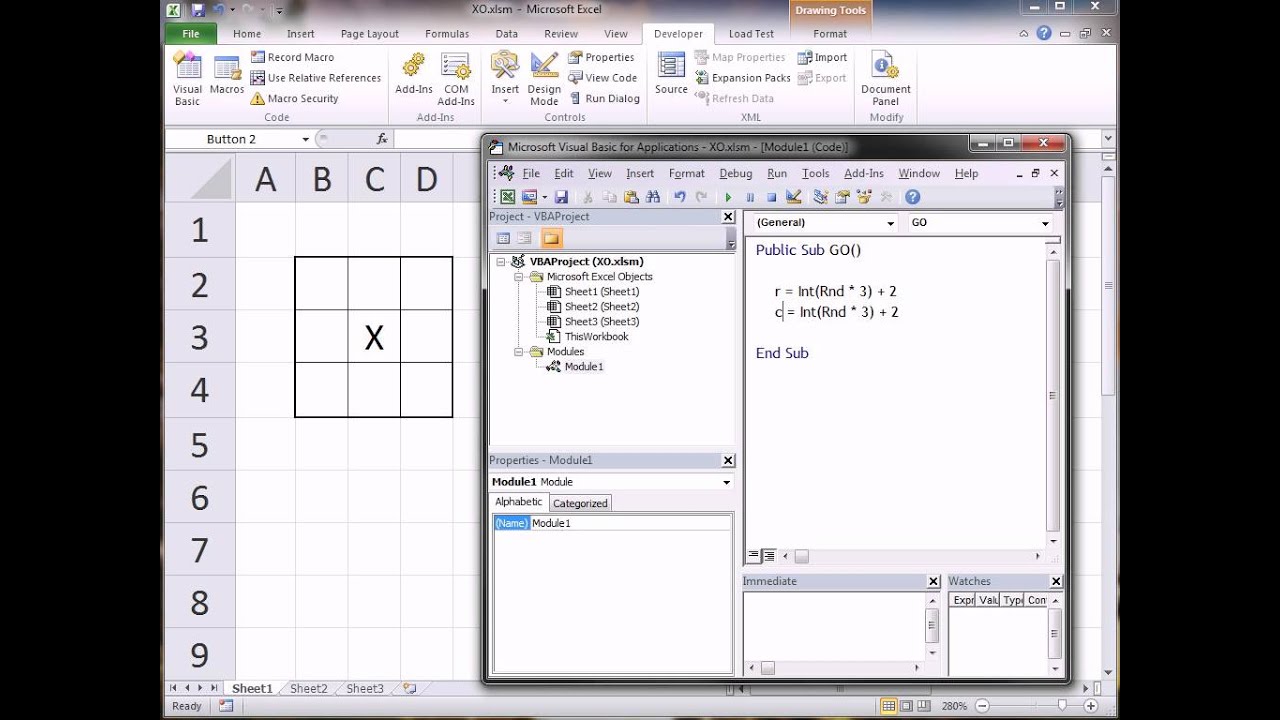
Task: Click the fx insert function icon
Action: click(382, 139)
